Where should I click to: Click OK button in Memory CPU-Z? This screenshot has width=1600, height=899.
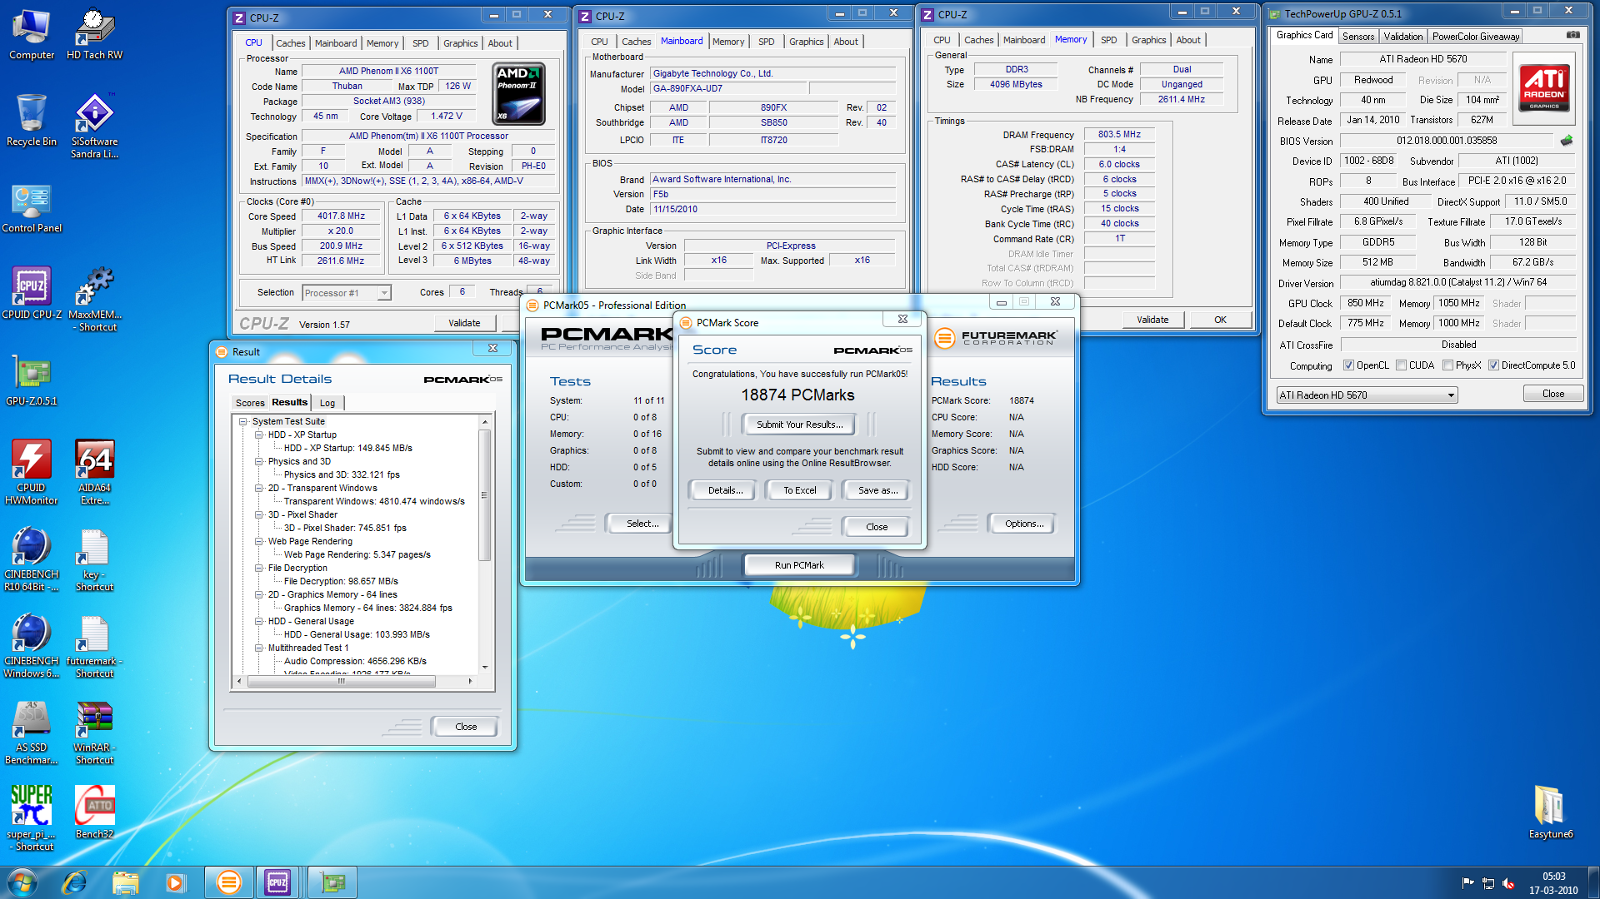pyautogui.click(x=1220, y=319)
